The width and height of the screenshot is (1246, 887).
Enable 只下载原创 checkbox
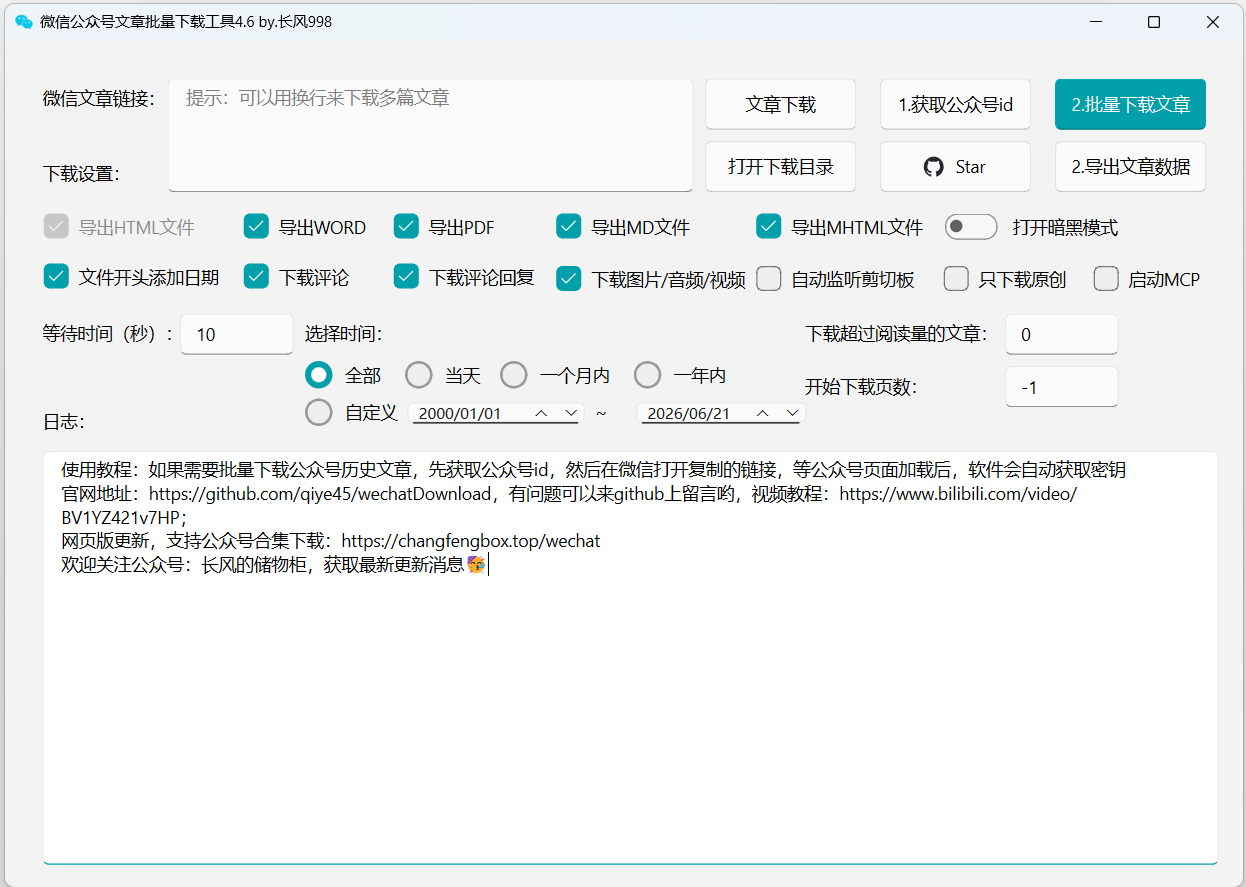[956, 279]
